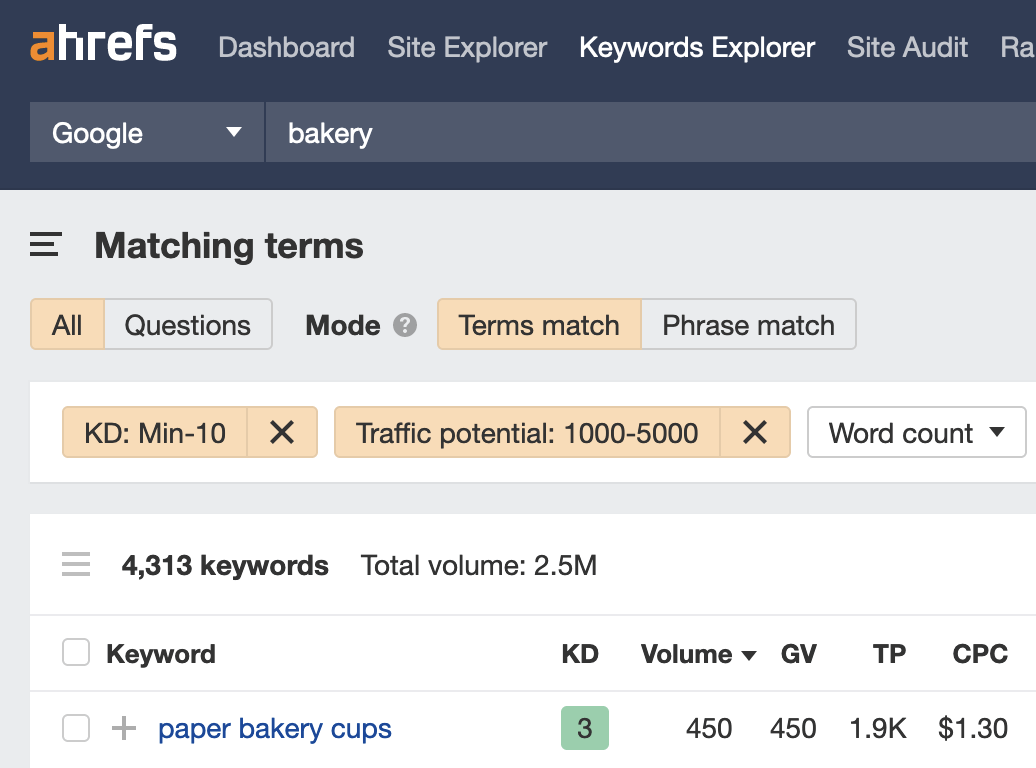Switch to the Questions tab

pyautogui.click(x=187, y=324)
